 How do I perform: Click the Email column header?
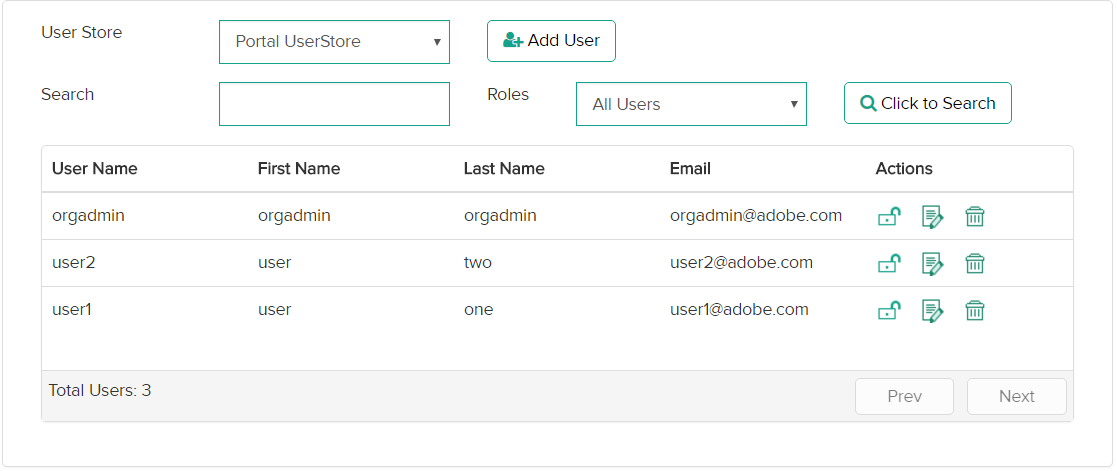[690, 169]
